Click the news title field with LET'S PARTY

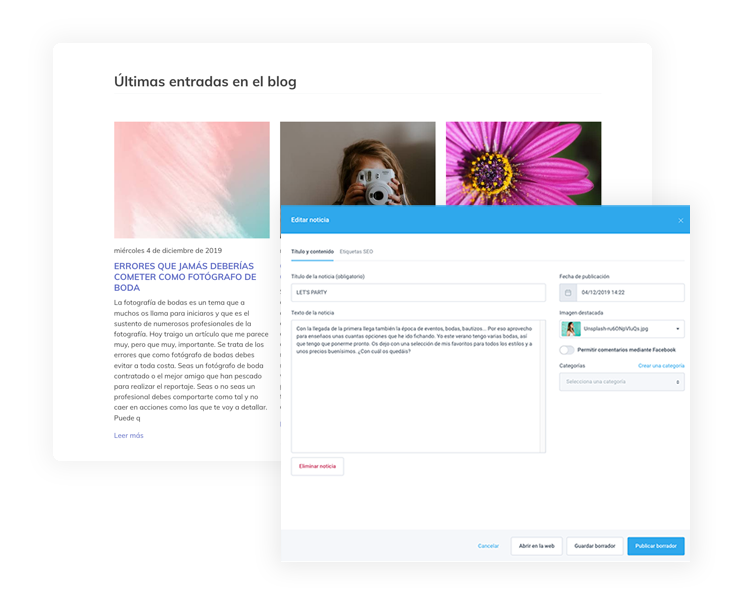click(418, 293)
